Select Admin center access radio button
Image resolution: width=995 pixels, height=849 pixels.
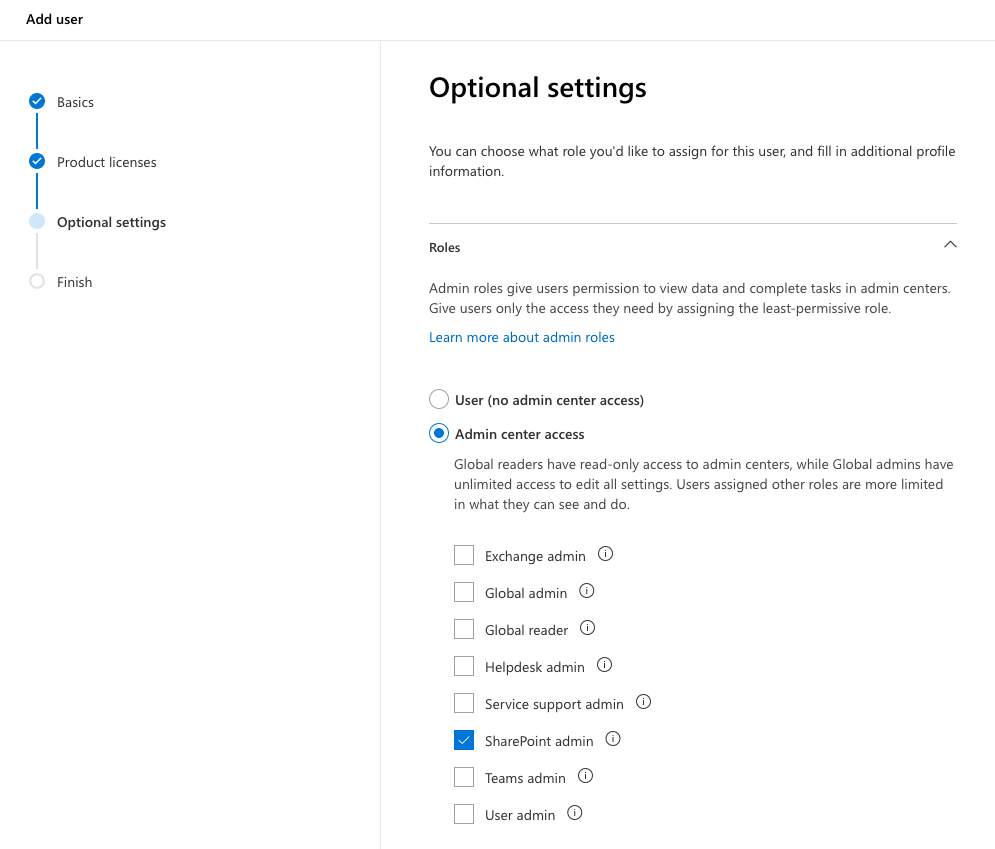point(438,433)
